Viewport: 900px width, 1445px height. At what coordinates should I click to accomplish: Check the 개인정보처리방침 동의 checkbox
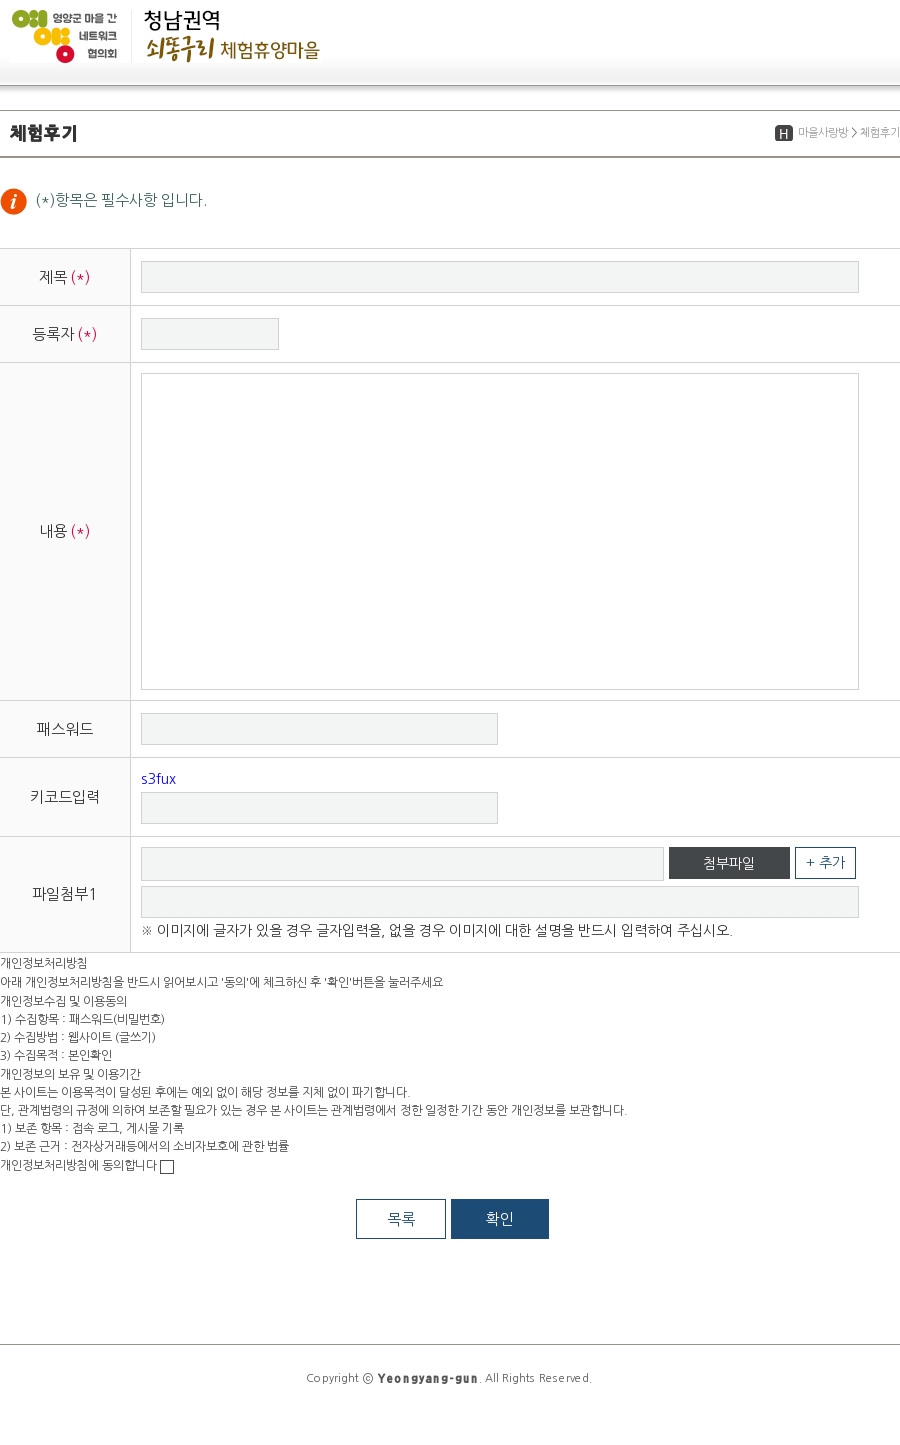click(x=167, y=1167)
